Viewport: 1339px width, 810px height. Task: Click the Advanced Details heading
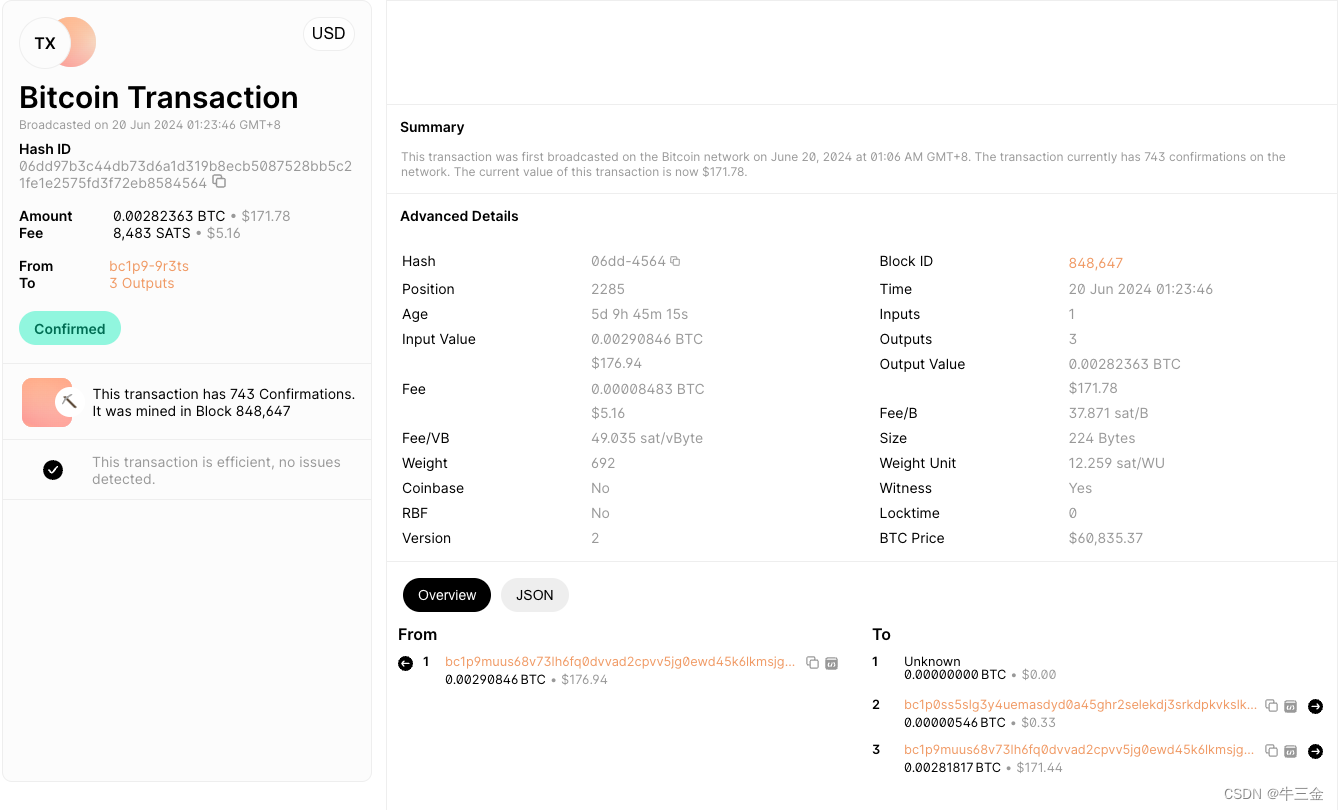[x=459, y=216]
